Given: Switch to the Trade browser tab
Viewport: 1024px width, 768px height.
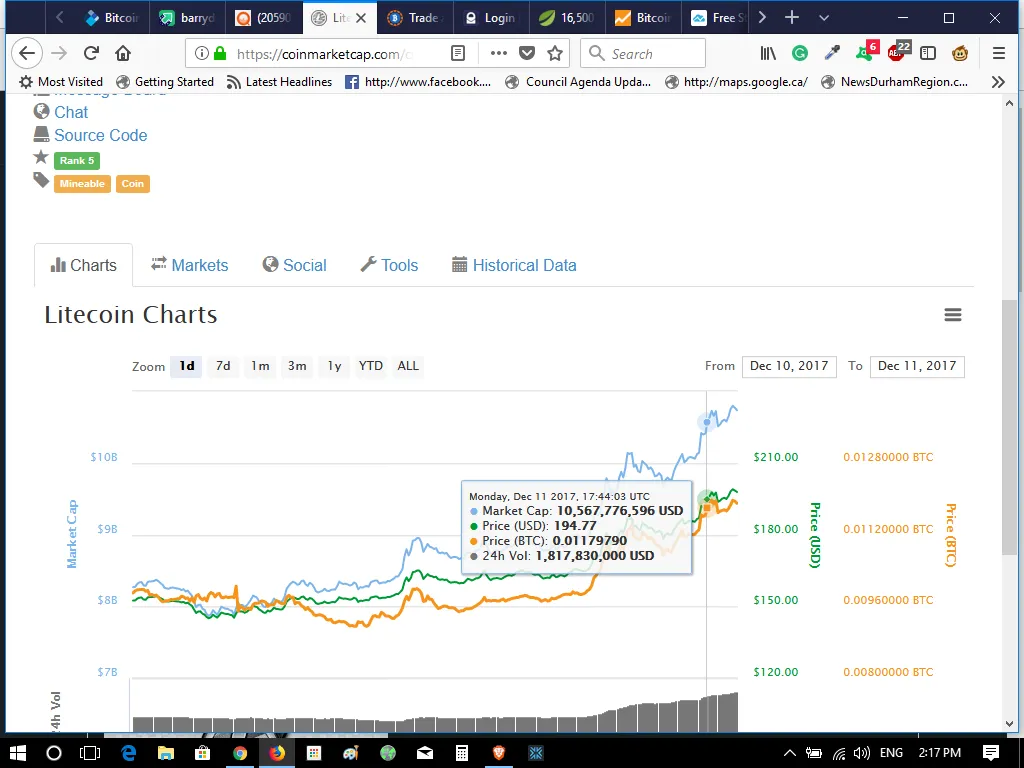Looking at the screenshot, I should coord(415,18).
